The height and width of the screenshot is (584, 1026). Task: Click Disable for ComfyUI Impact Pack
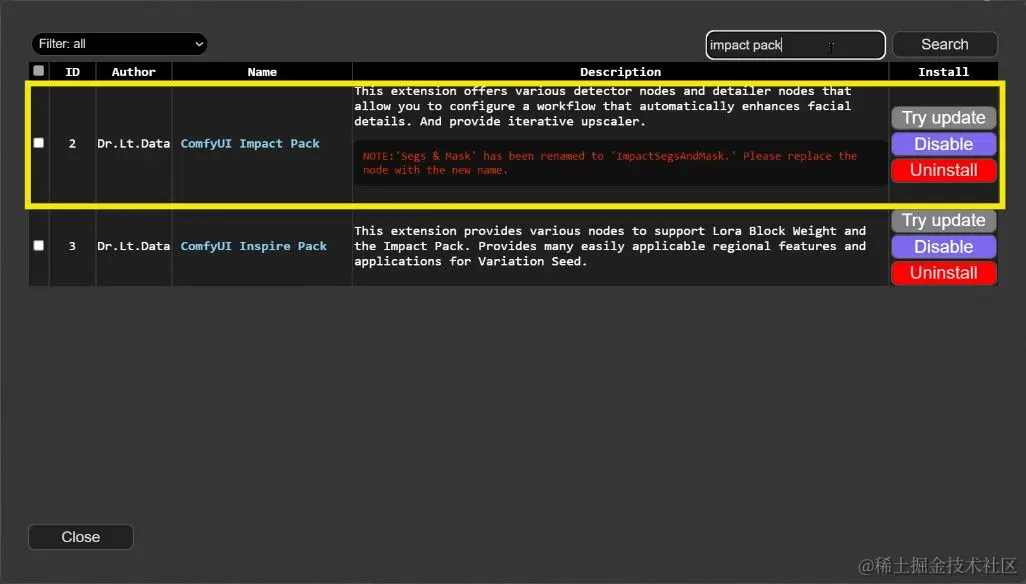[x=944, y=144]
